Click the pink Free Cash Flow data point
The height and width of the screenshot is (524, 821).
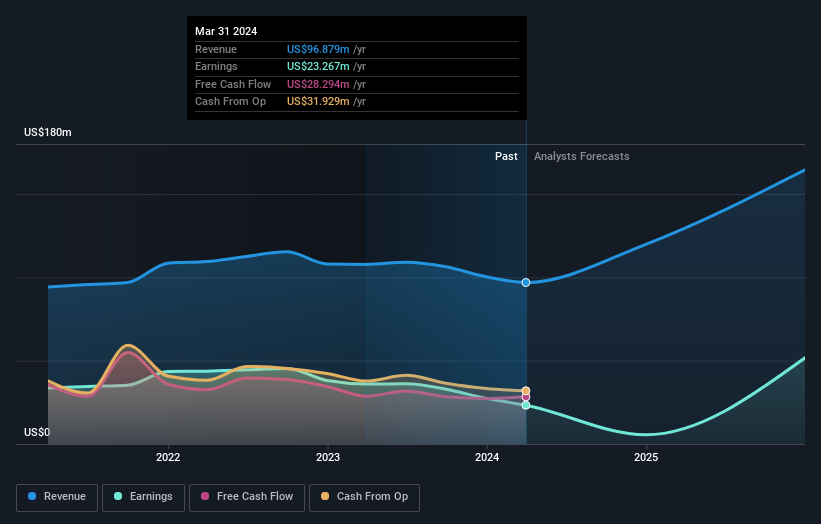point(526,397)
